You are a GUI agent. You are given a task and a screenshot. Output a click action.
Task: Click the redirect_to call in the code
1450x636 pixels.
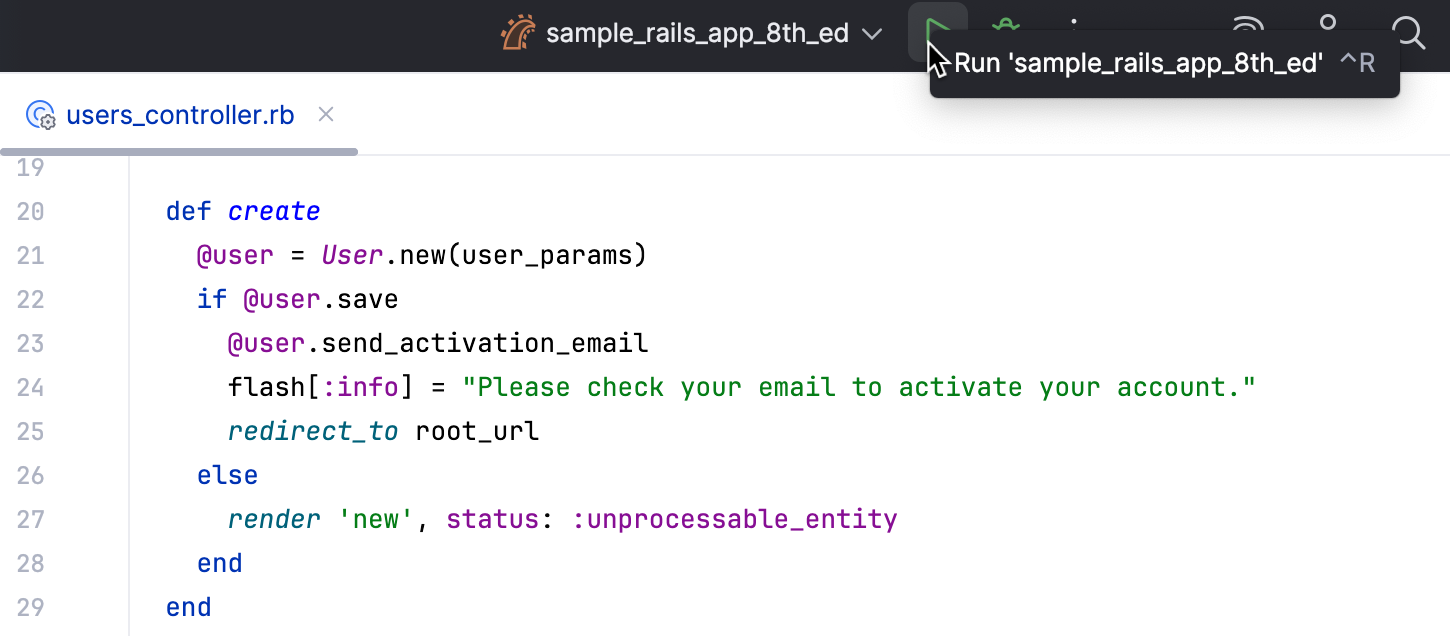coord(313,432)
